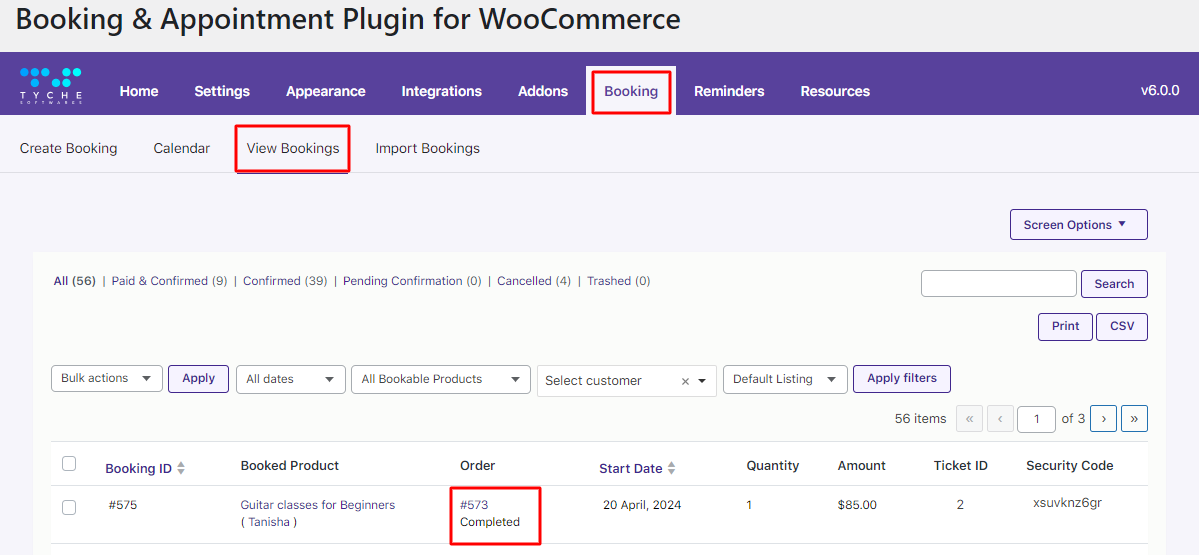The height and width of the screenshot is (555, 1199).
Task: Open the Integrations menu item
Action: [441, 91]
